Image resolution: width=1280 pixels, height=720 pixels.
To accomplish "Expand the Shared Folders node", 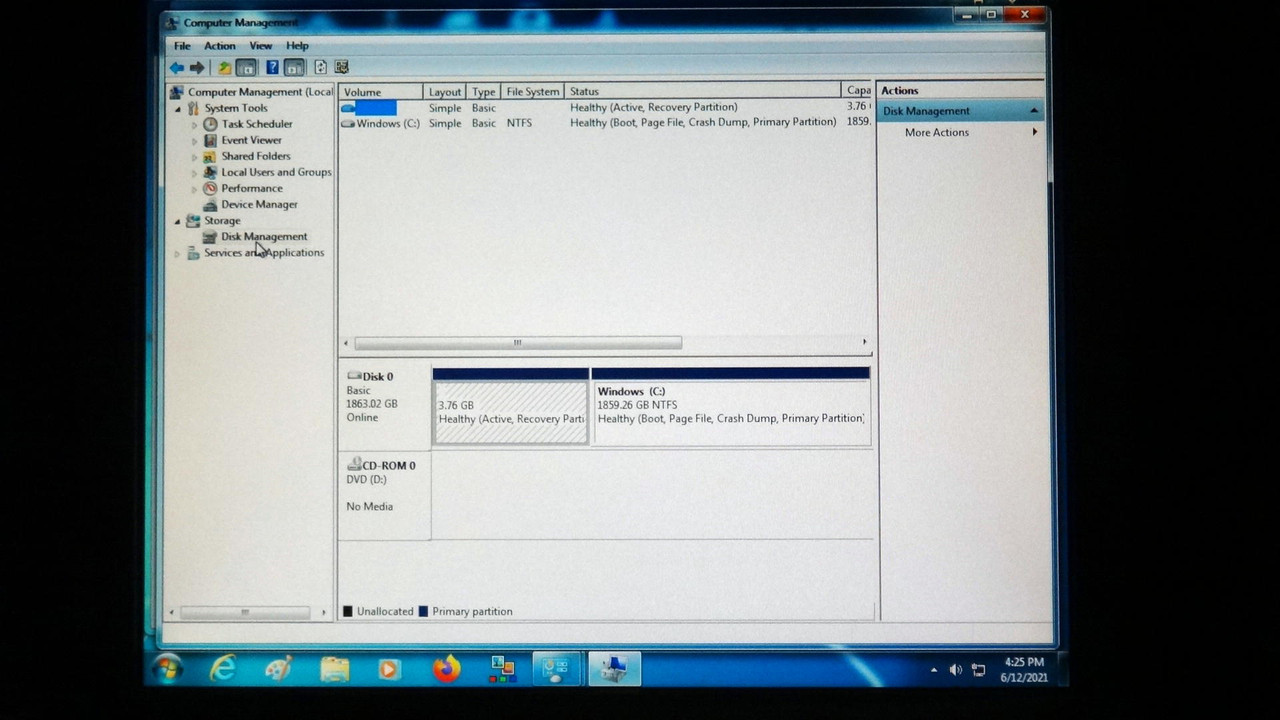I will (x=194, y=156).
